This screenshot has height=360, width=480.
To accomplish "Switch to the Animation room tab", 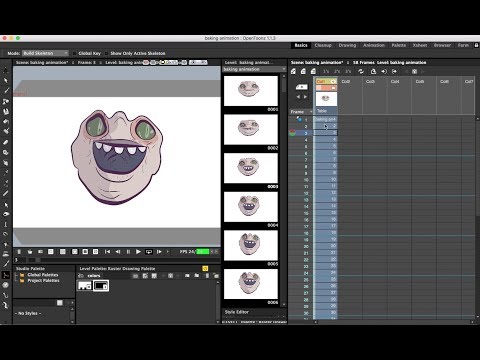I will [374, 45].
